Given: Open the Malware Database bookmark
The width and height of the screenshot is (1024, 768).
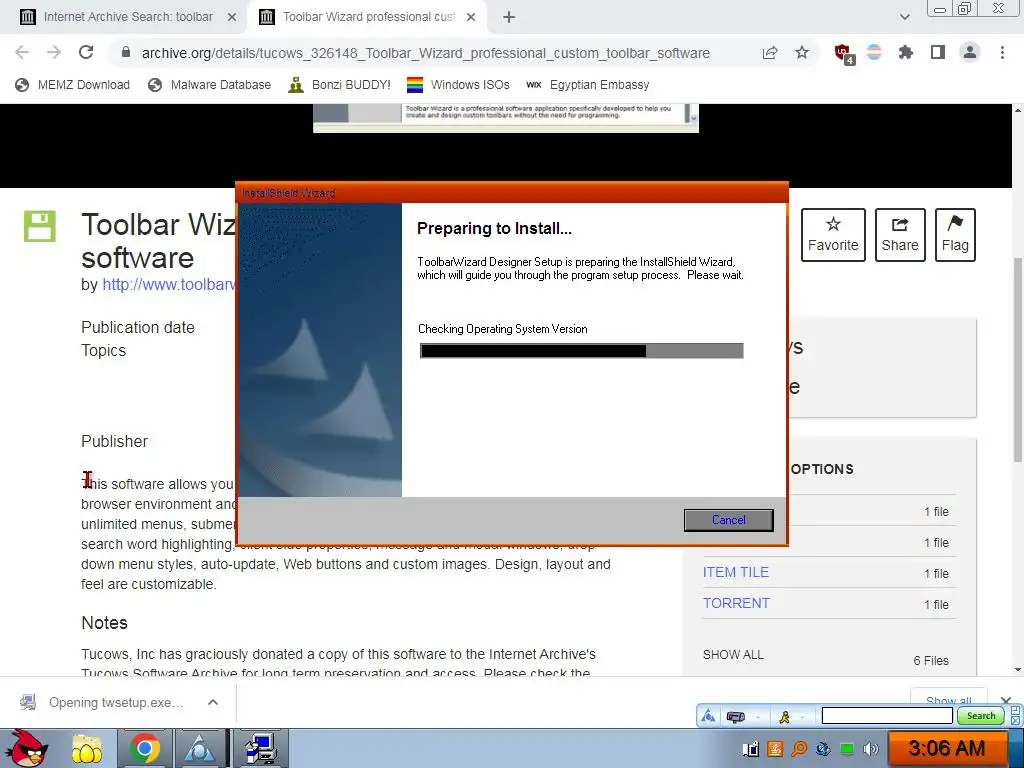Looking at the screenshot, I should [x=209, y=85].
